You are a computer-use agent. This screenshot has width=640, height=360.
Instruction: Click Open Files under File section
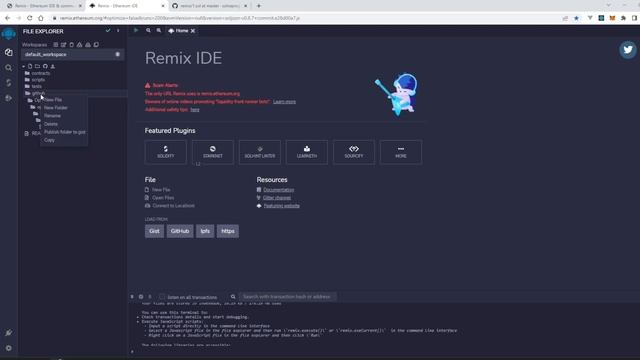pos(163,198)
